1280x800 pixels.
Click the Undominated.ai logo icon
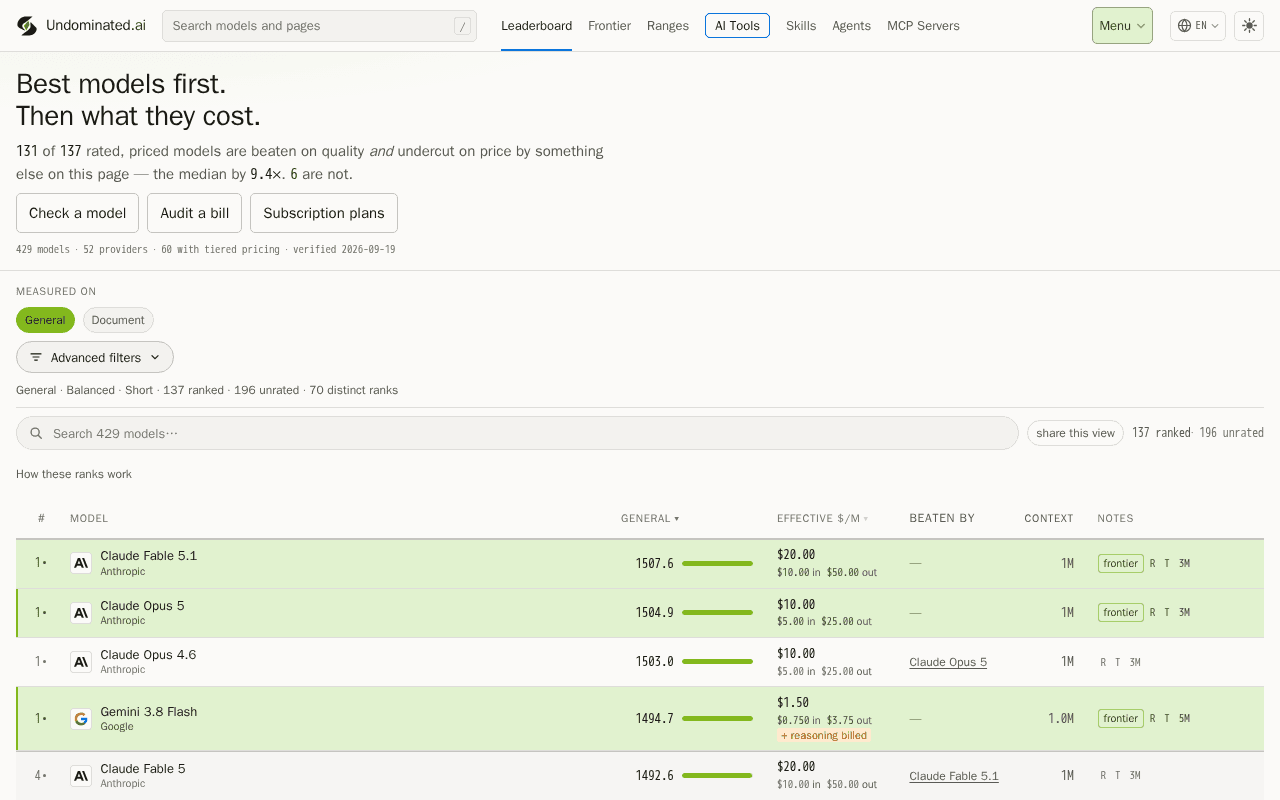[x=27, y=26]
